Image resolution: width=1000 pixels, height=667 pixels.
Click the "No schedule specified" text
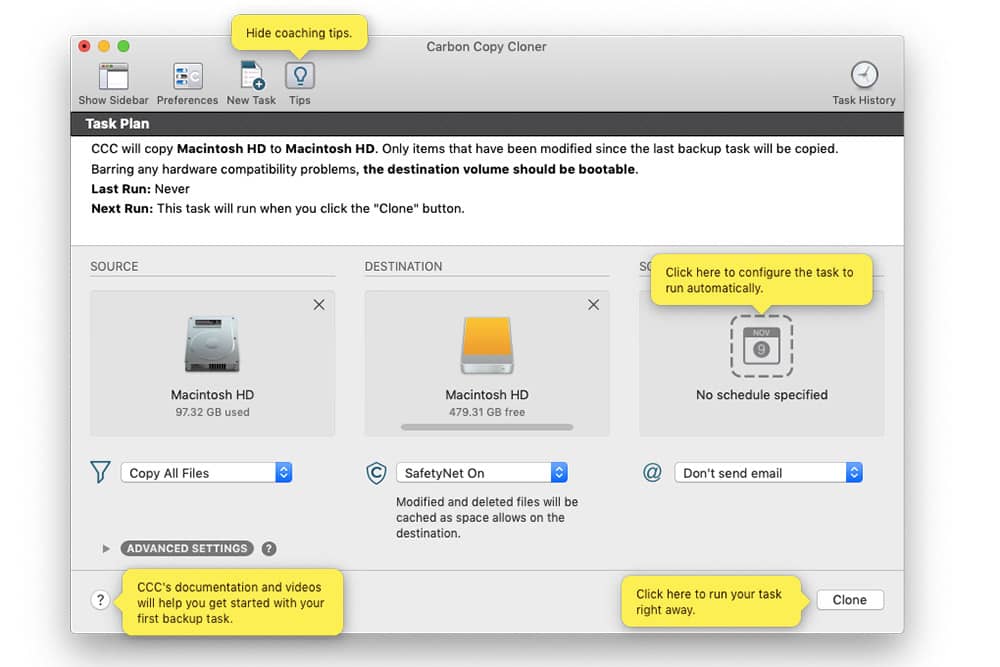click(x=761, y=395)
